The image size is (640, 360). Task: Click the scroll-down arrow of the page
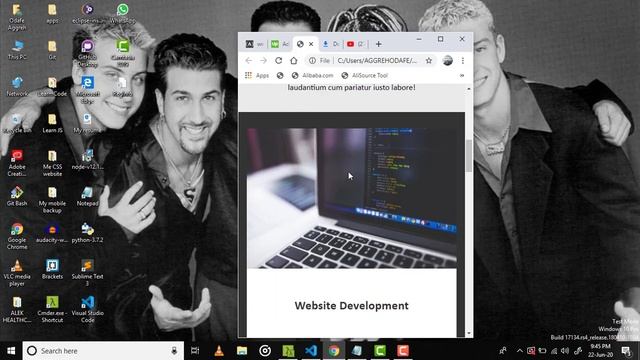click(x=469, y=333)
